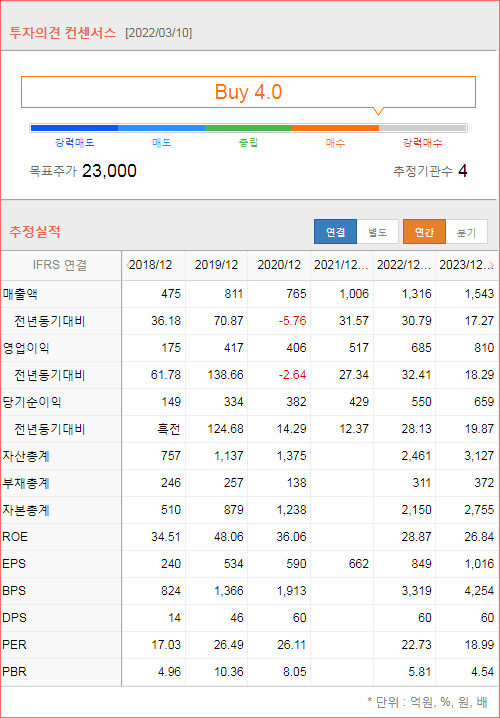Click 흑전 cell in 2018/12 column
The width and height of the screenshot is (500, 718).
[168, 429]
